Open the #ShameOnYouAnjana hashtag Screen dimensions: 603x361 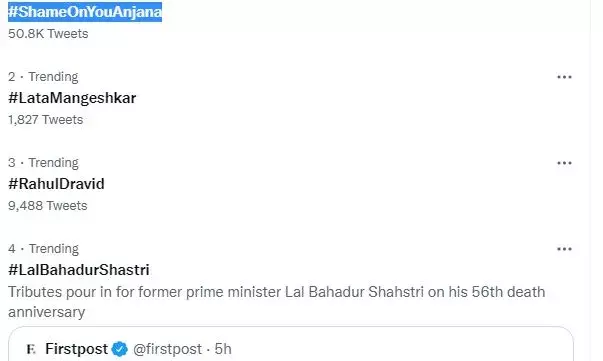pos(85,12)
